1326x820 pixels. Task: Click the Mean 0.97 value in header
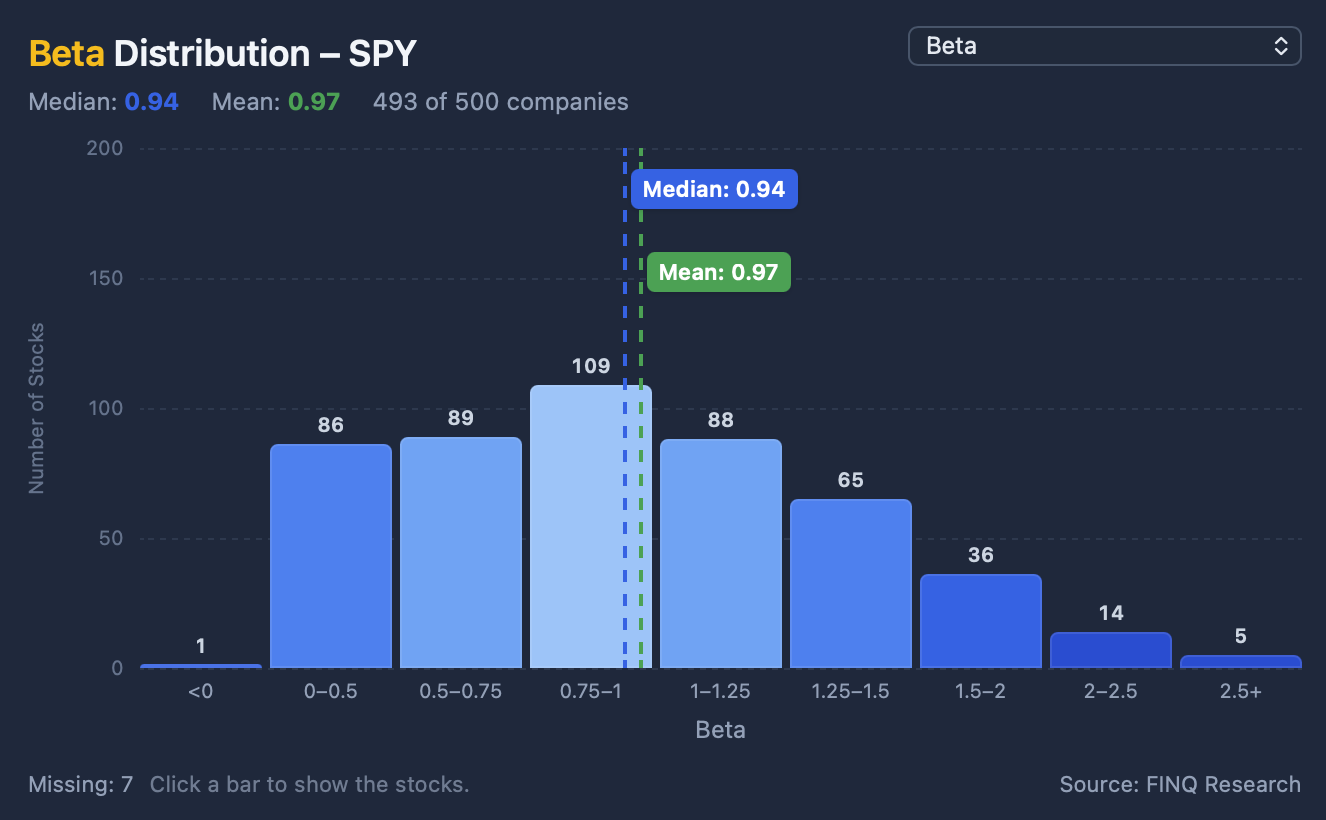(x=314, y=102)
